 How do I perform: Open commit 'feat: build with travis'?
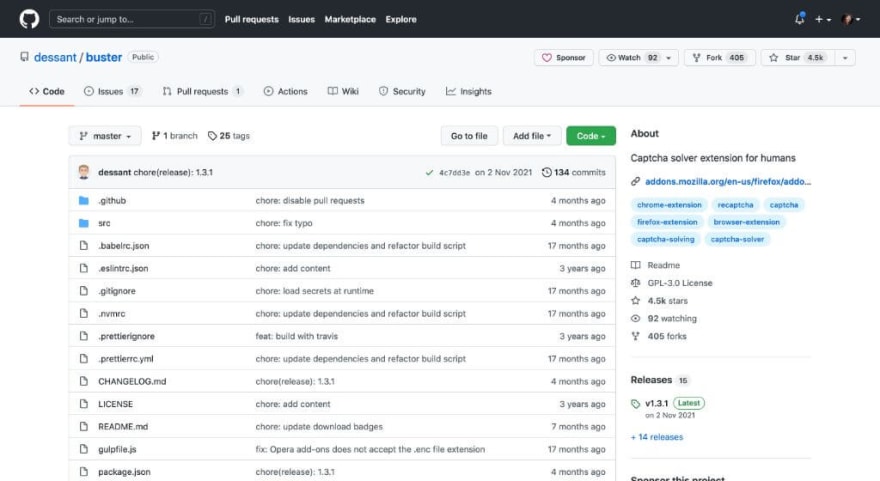click(297, 336)
